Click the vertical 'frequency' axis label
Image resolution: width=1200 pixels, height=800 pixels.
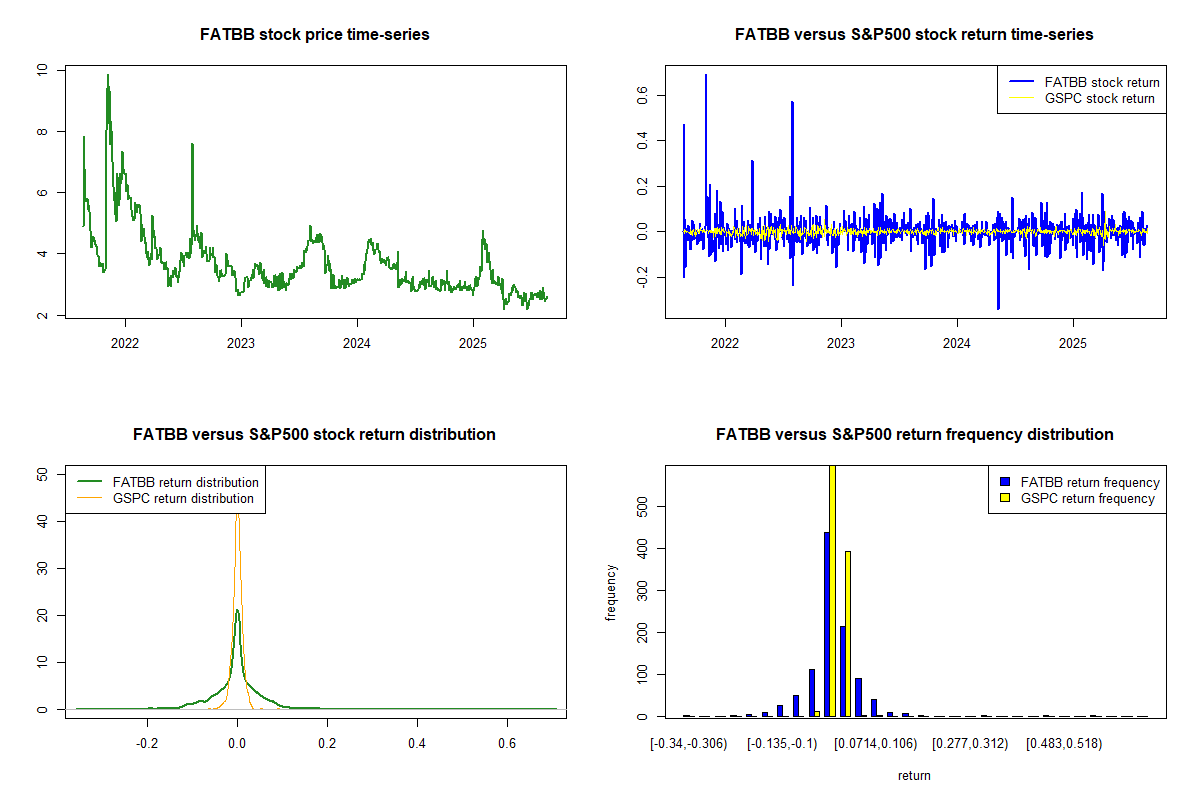[x=611, y=593]
